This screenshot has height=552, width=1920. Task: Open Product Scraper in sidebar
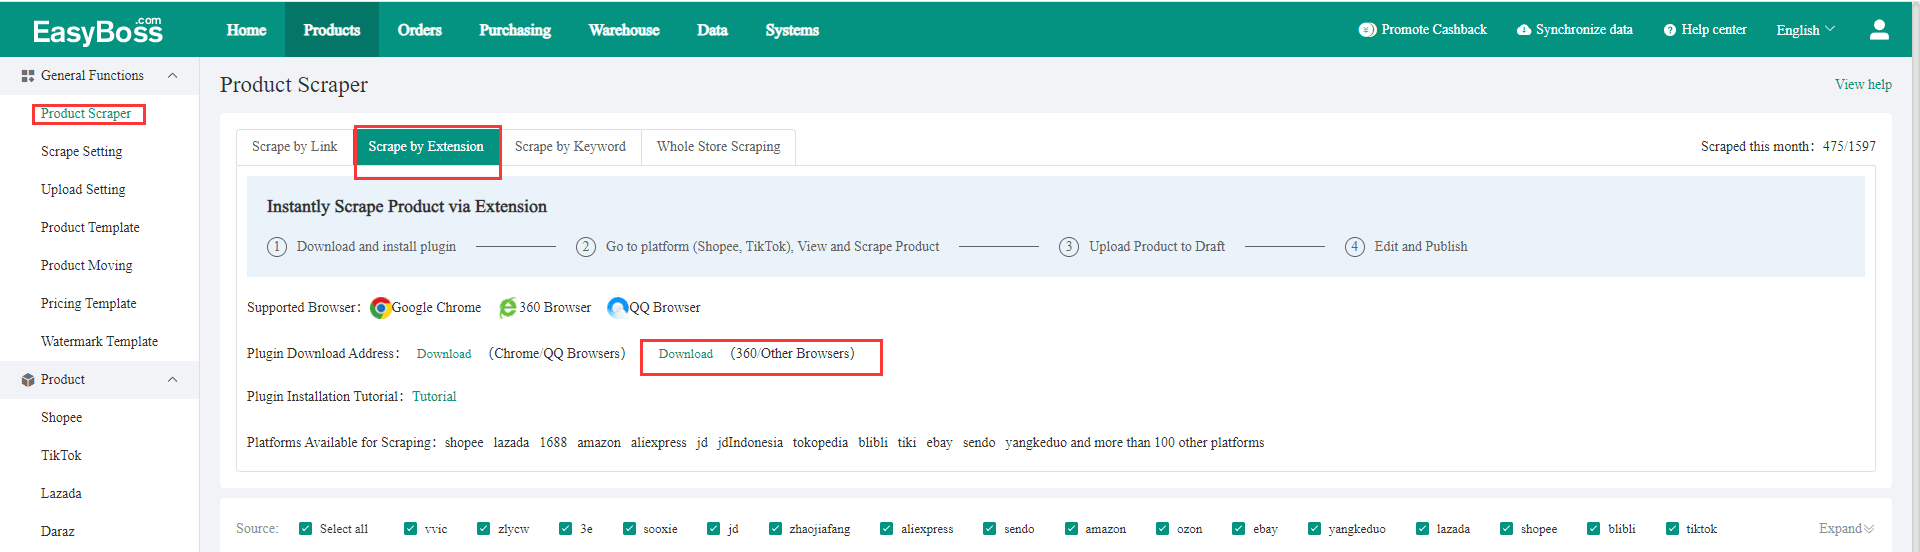click(x=86, y=114)
